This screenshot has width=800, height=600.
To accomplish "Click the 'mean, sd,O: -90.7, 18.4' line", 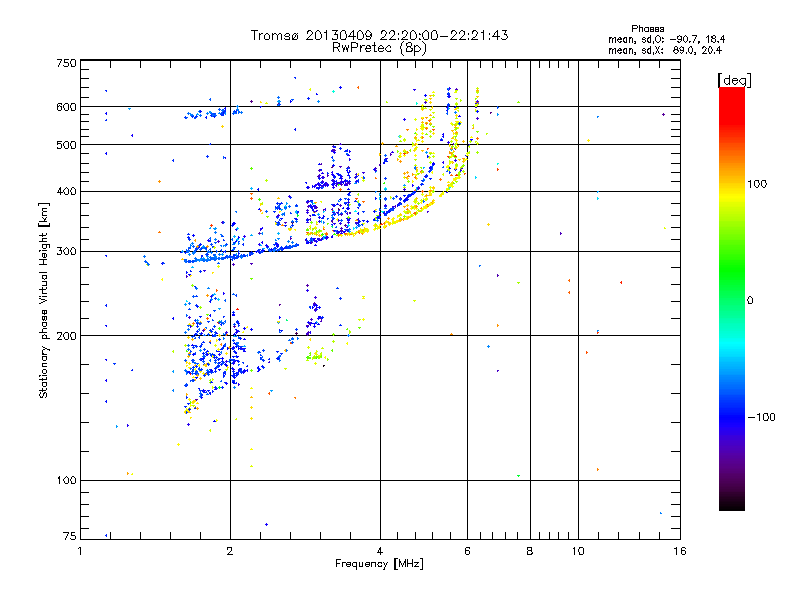I will pos(666,39).
